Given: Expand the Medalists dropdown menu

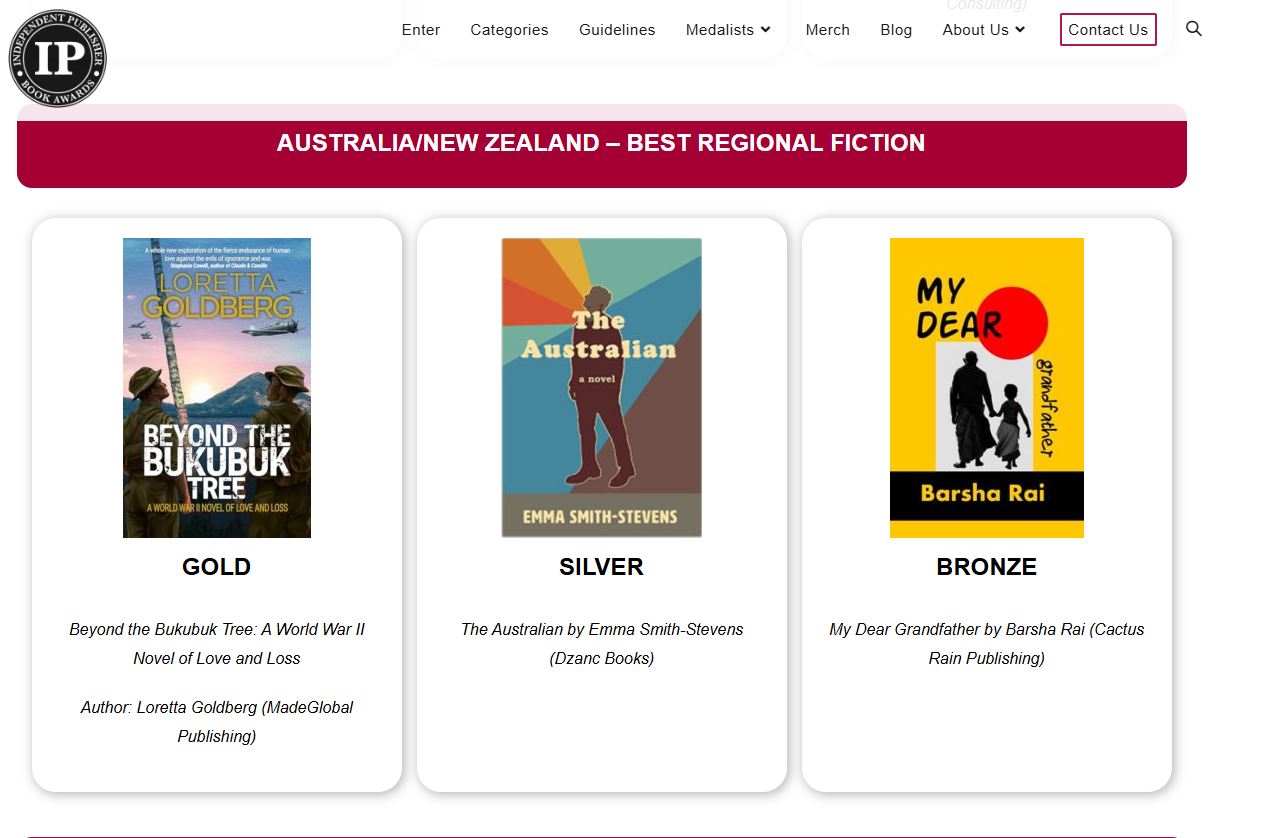Looking at the screenshot, I should point(728,30).
